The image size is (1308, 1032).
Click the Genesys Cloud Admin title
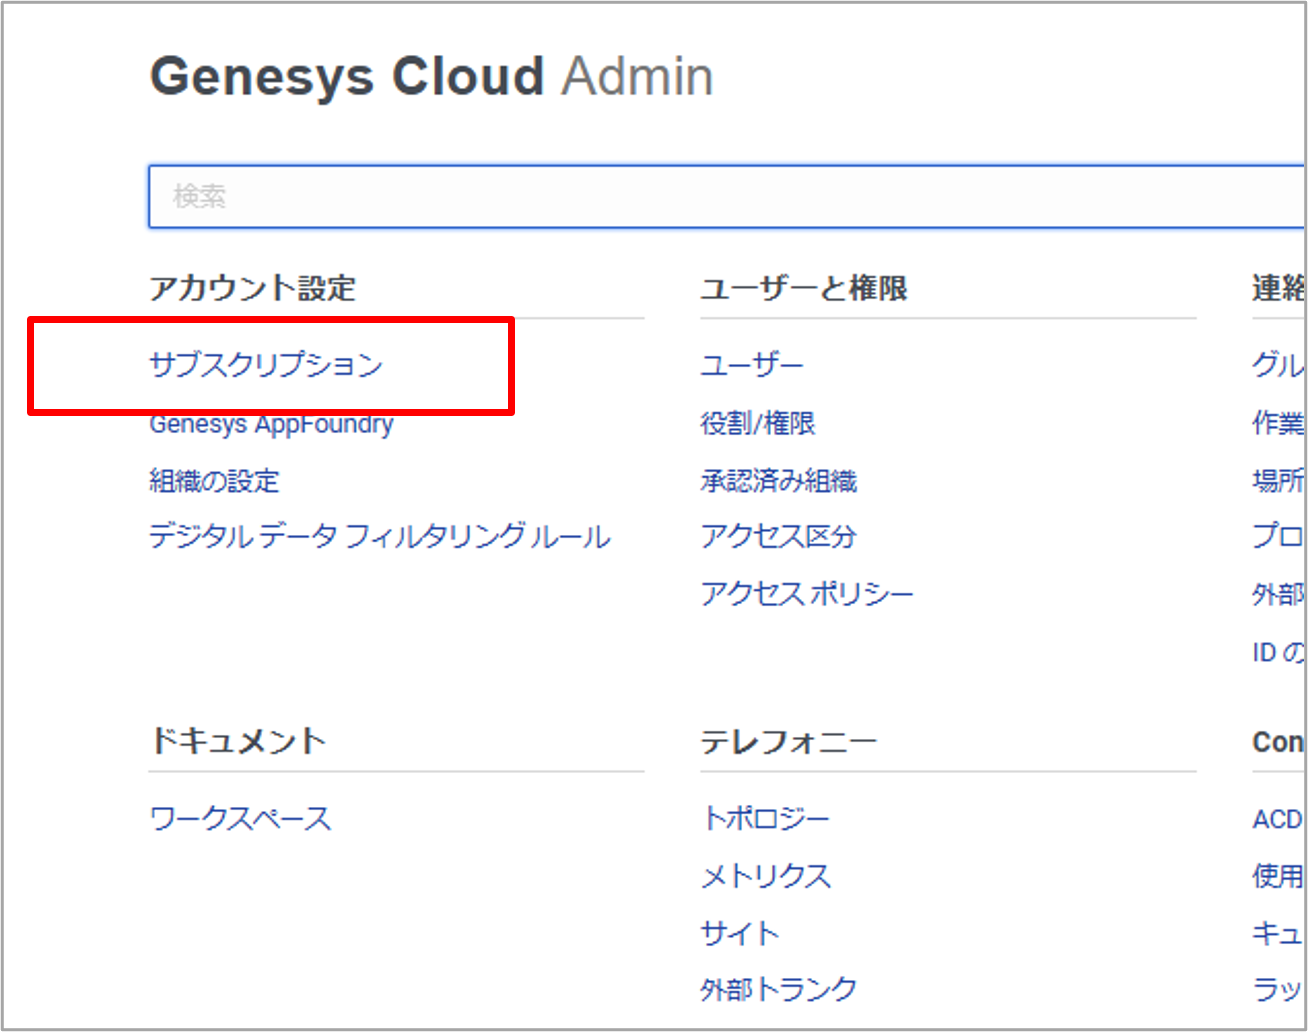pos(431,77)
